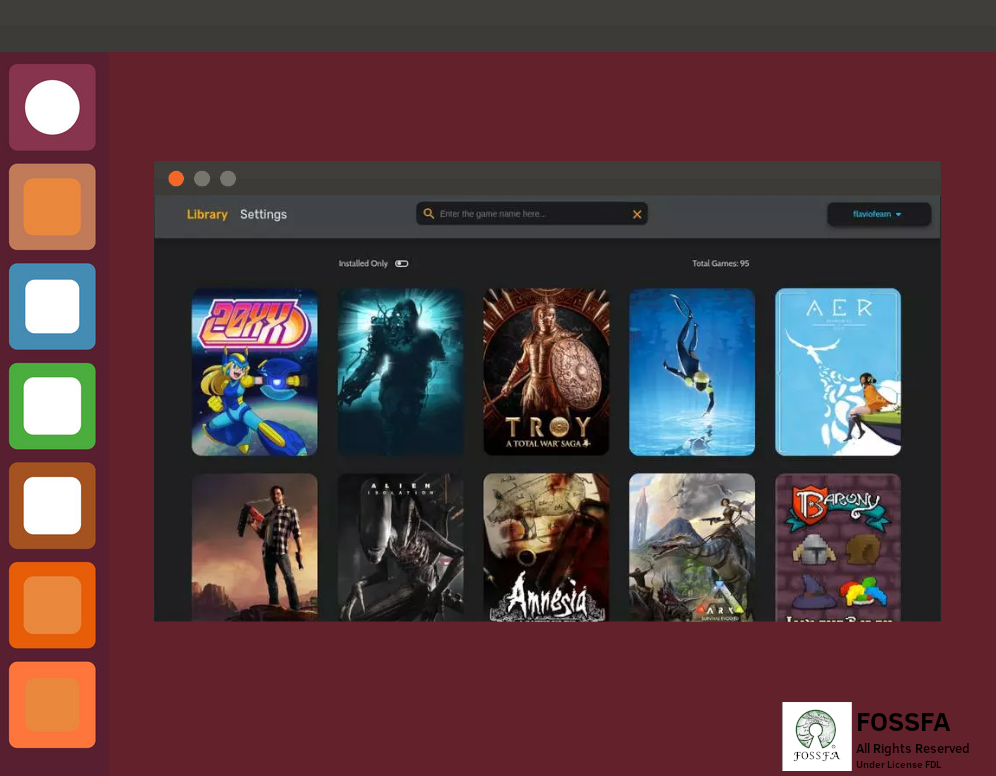The height and width of the screenshot is (776, 996).
Task: Clear the search field with the X icon
Action: (x=637, y=214)
